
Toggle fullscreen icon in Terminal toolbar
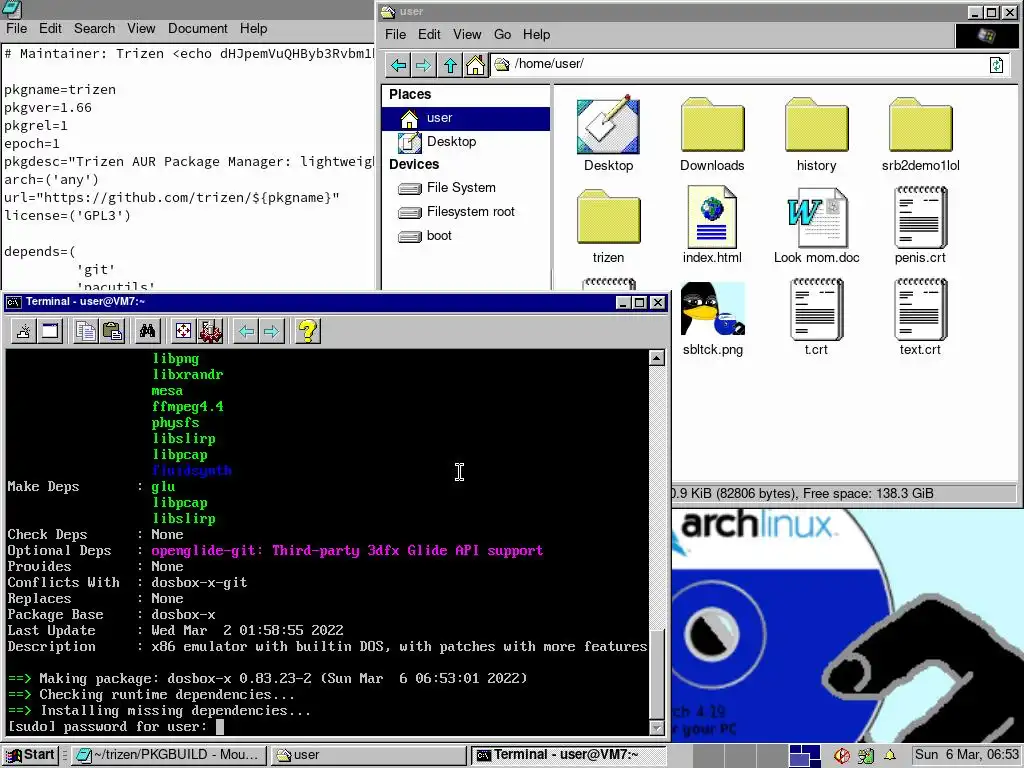pos(184,331)
